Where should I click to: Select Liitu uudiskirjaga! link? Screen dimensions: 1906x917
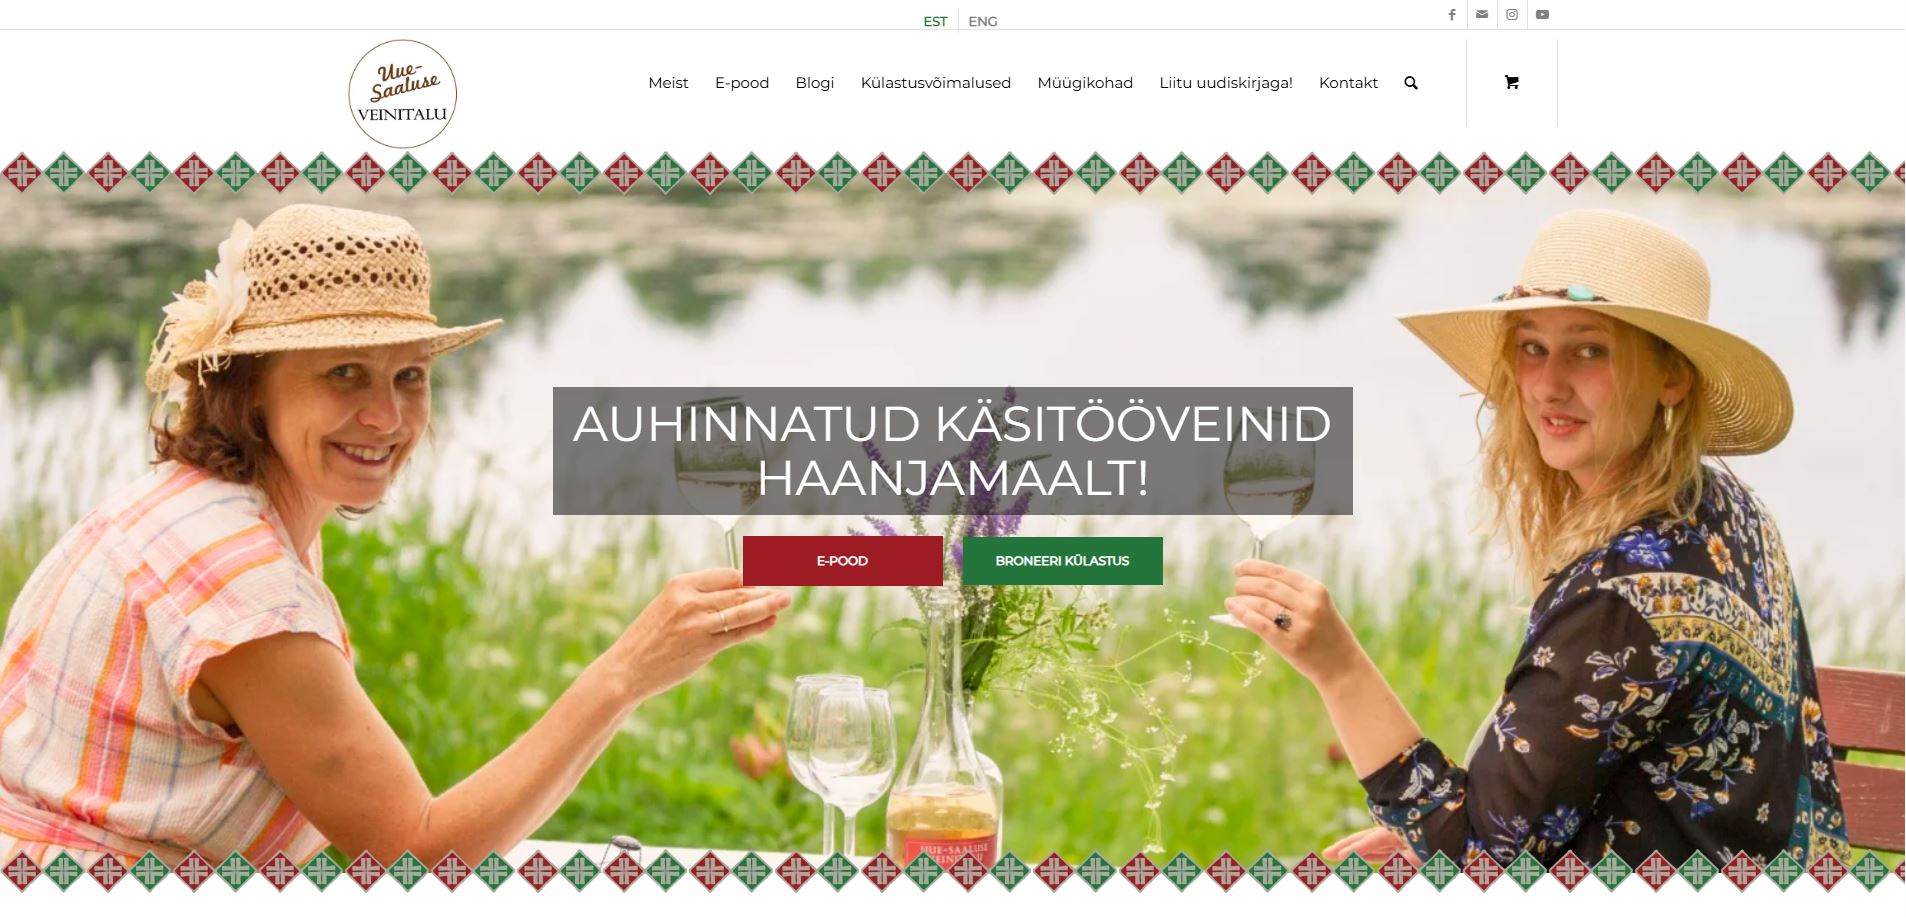1226,83
